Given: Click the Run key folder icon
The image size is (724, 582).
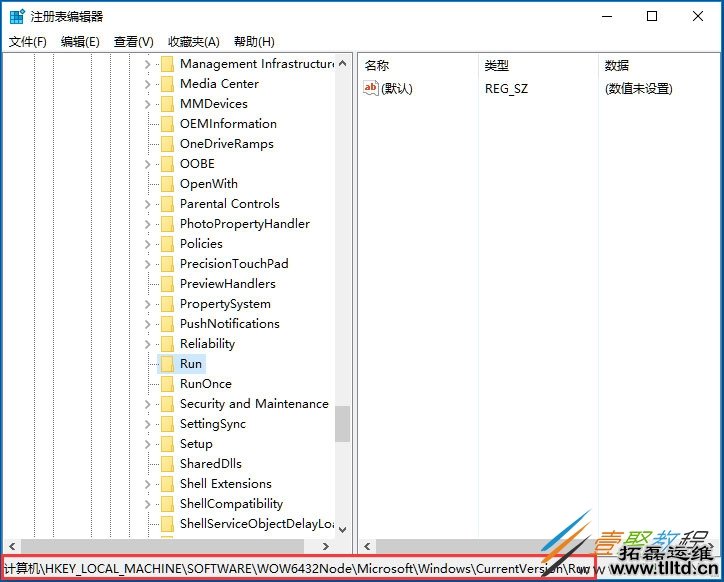Looking at the screenshot, I should pyautogui.click(x=167, y=364).
